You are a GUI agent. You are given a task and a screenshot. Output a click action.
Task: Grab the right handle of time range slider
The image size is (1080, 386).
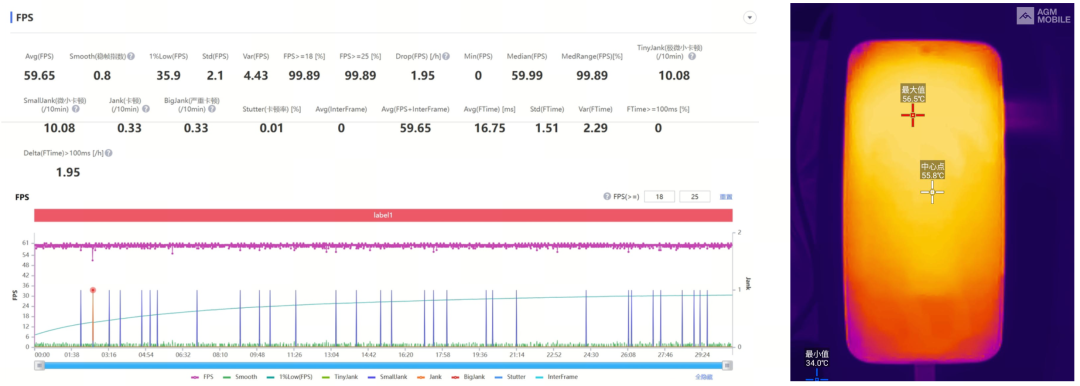[x=726, y=365]
